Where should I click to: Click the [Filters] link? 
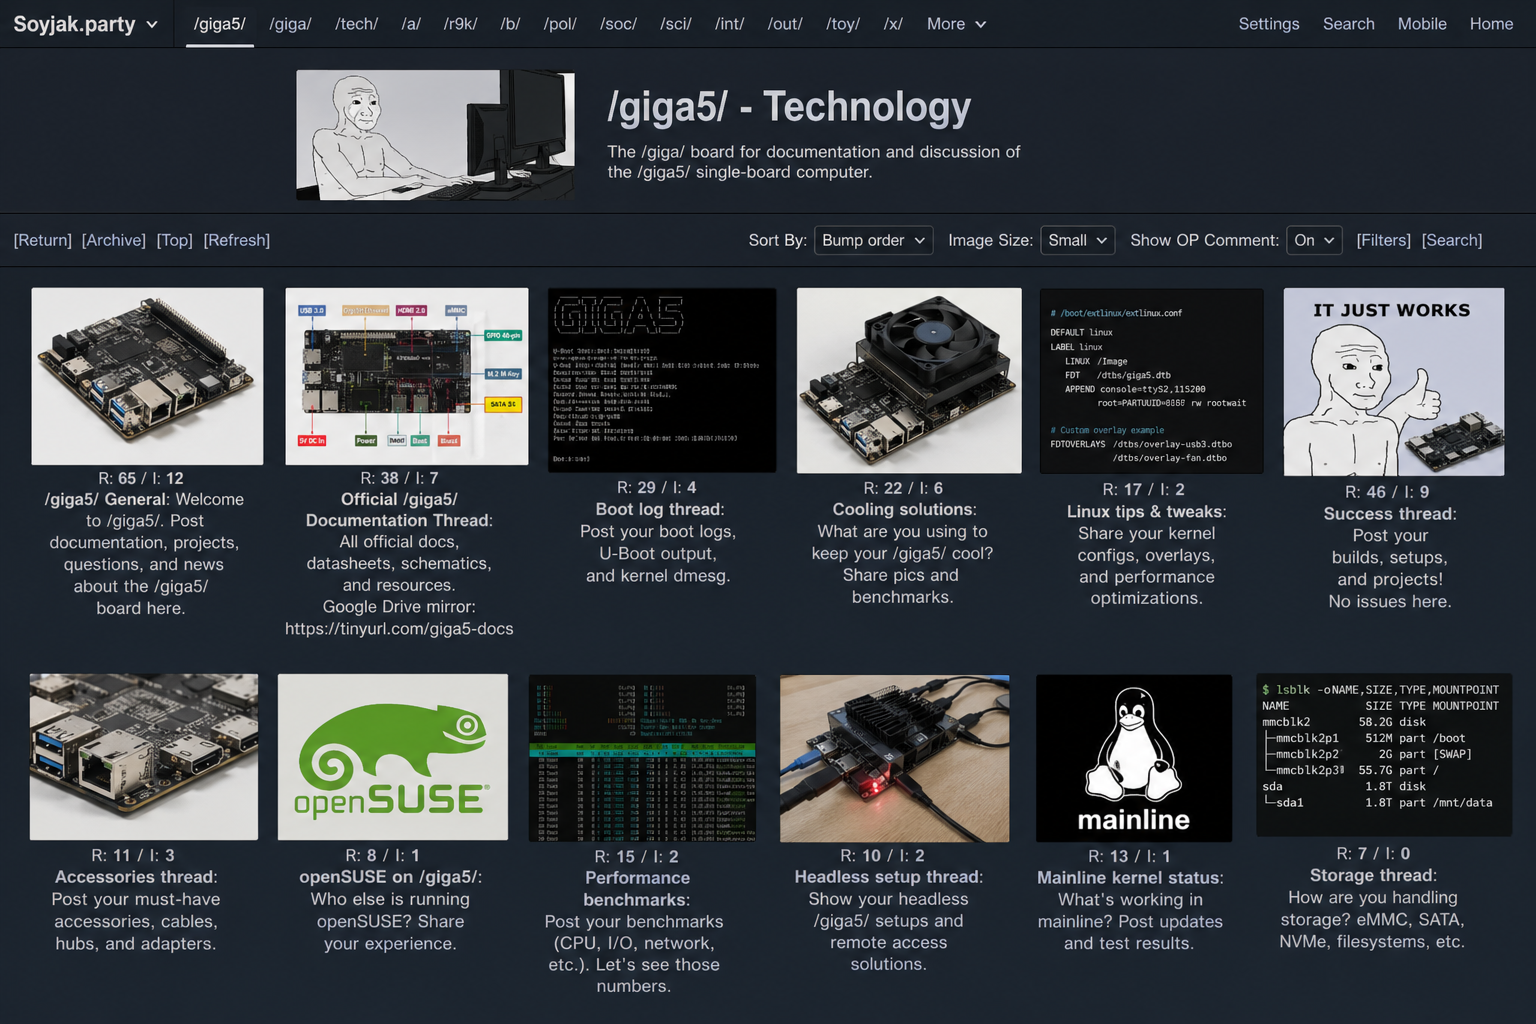[1383, 240]
